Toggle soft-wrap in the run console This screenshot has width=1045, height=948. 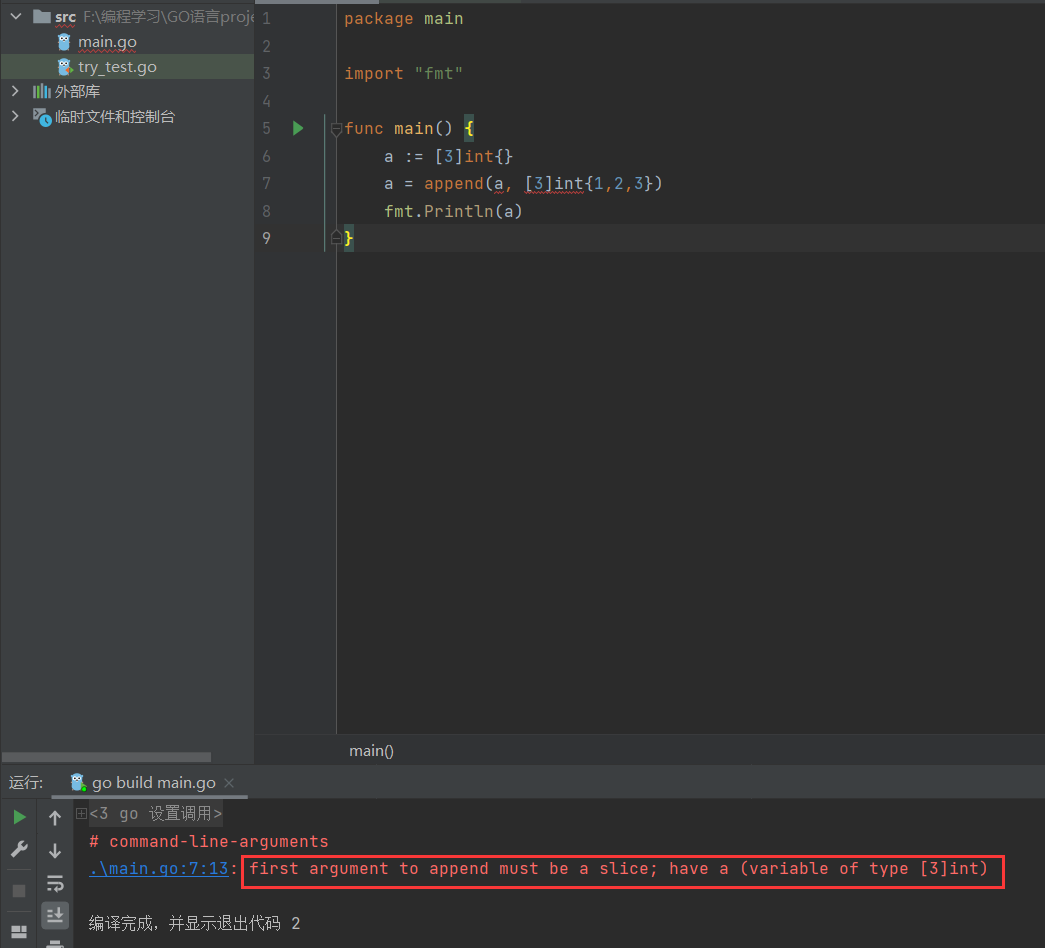[55, 884]
